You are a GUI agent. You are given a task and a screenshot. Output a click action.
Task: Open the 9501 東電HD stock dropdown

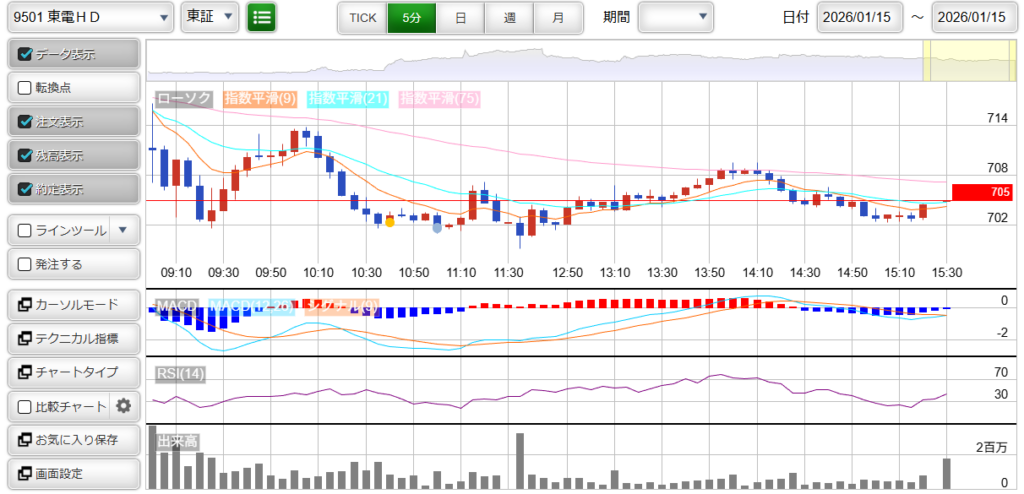click(x=90, y=17)
